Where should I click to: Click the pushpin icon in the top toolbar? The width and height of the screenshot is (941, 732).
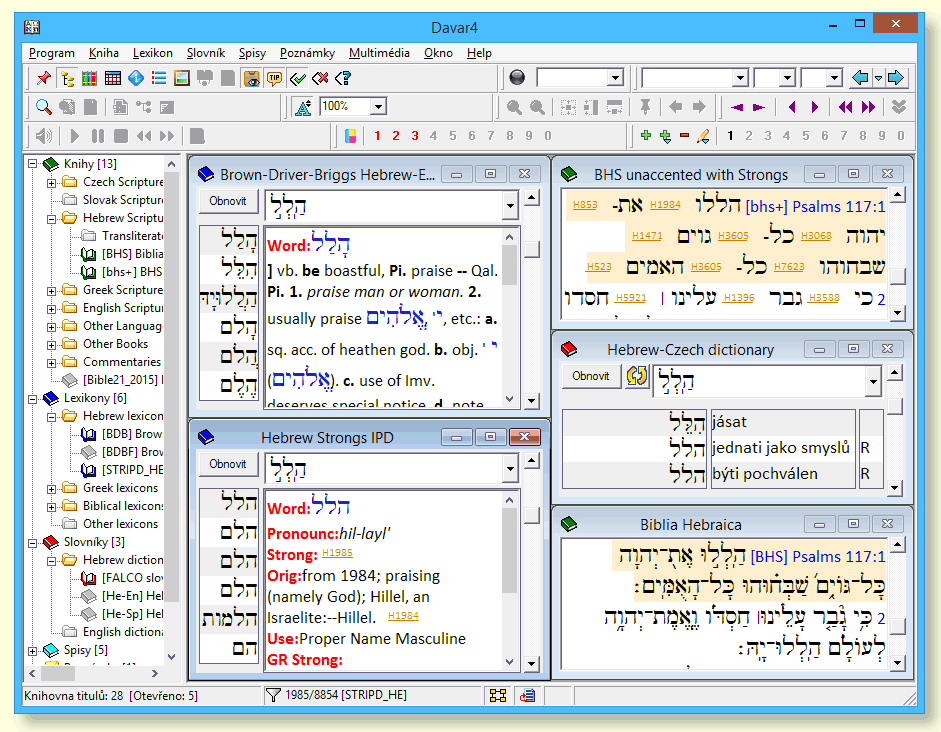pos(43,78)
